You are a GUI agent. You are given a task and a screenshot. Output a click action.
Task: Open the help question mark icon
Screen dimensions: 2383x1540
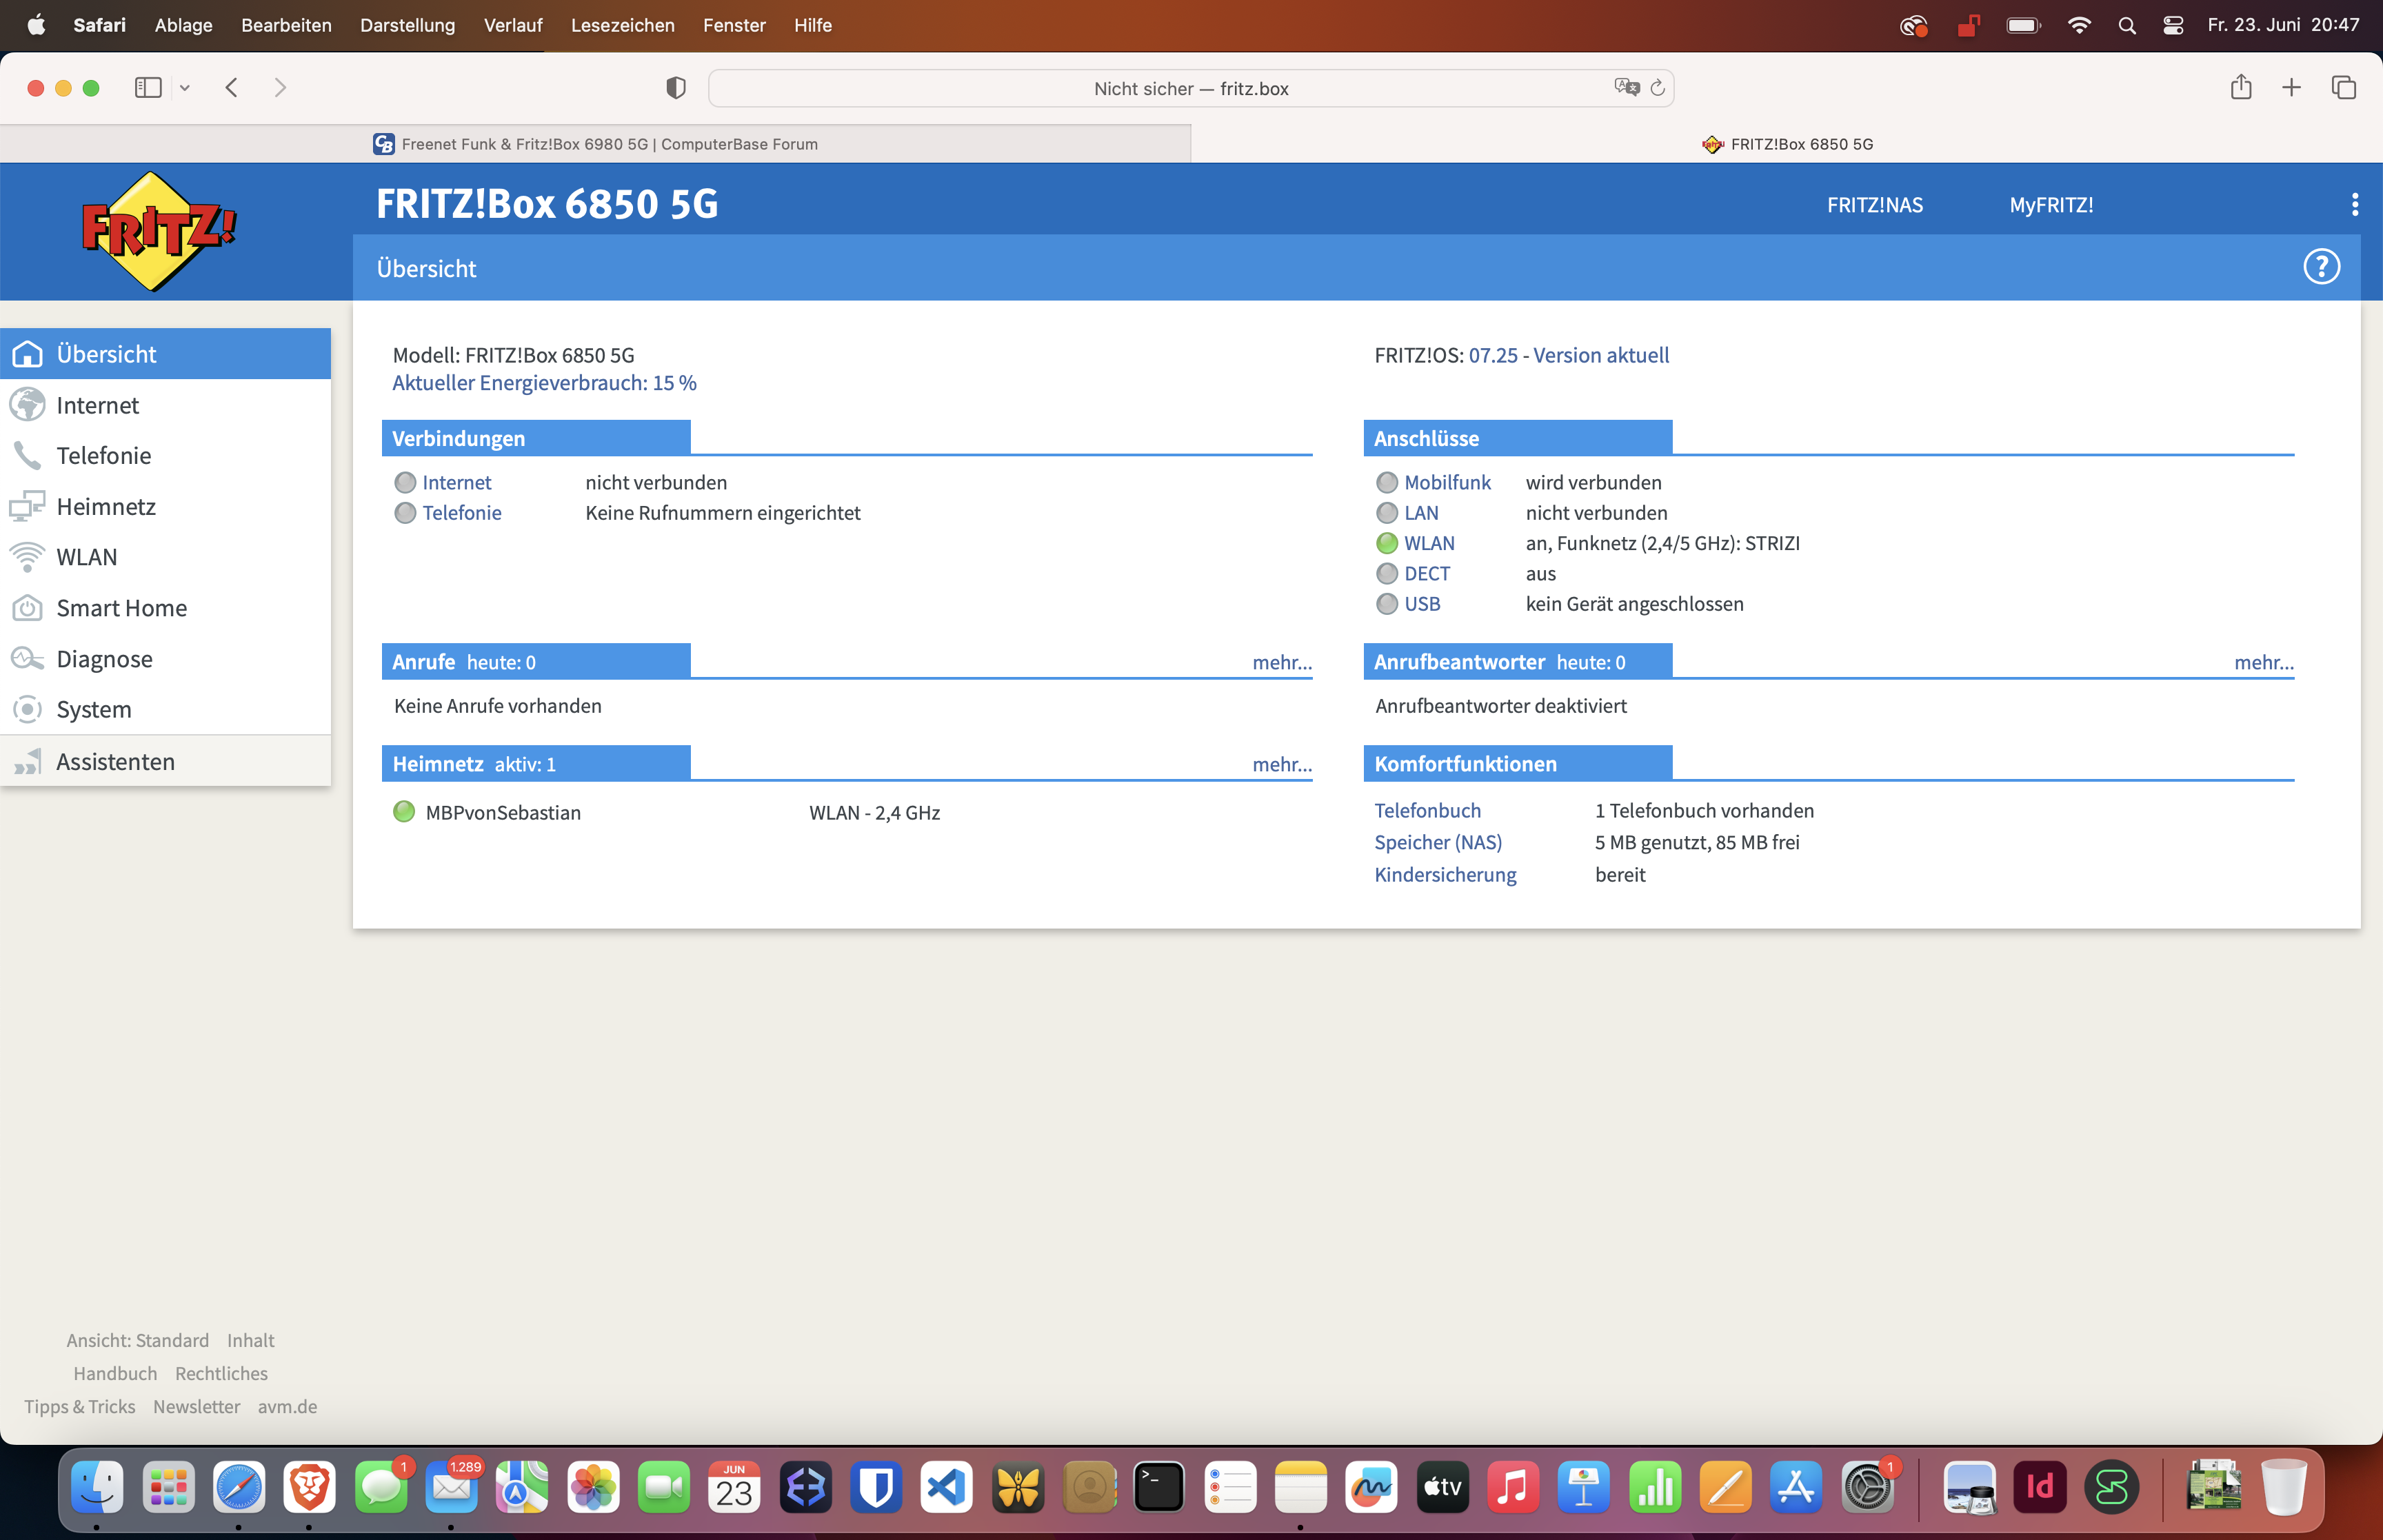pyautogui.click(x=2321, y=267)
